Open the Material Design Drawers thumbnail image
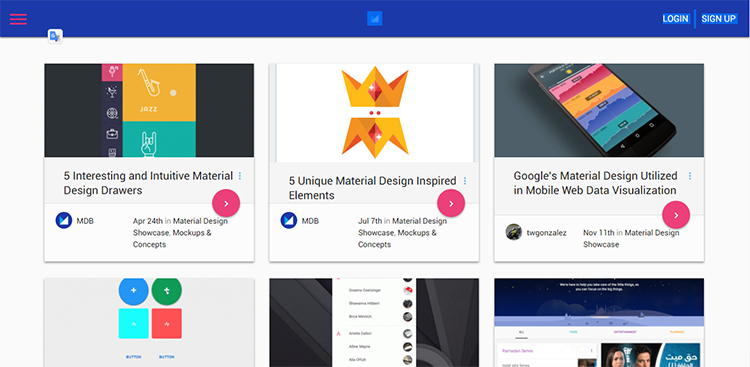The image size is (750, 367). pos(149,110)
